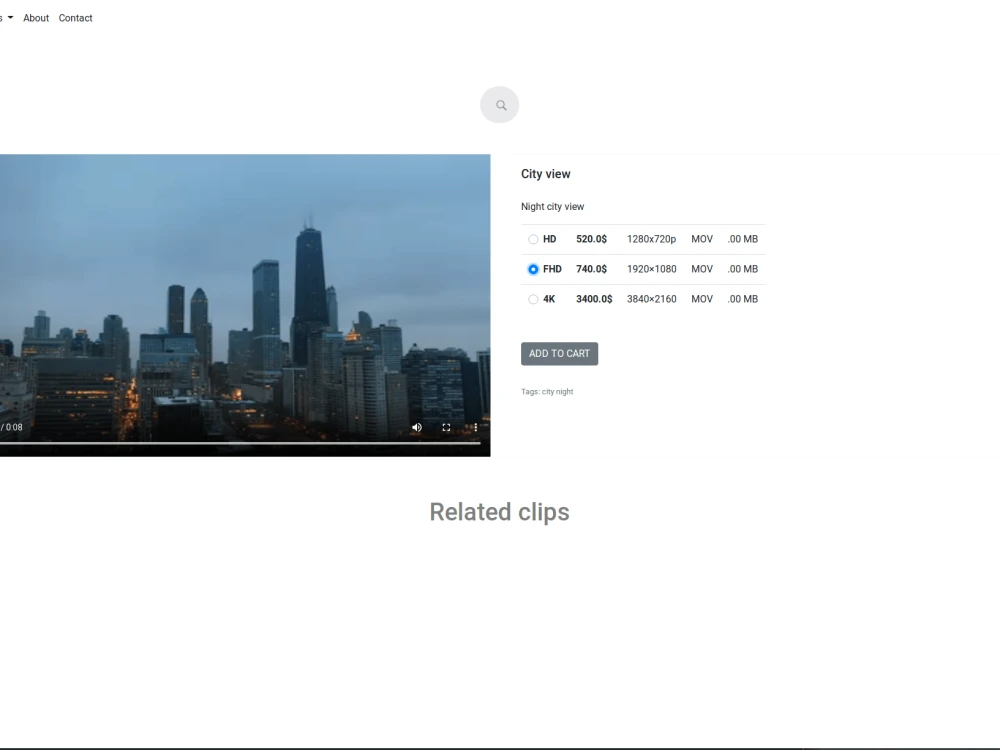Screen dimensions: 1000x750
Task: Open the video's three-dot more options menu
Action: pos(475,427)
